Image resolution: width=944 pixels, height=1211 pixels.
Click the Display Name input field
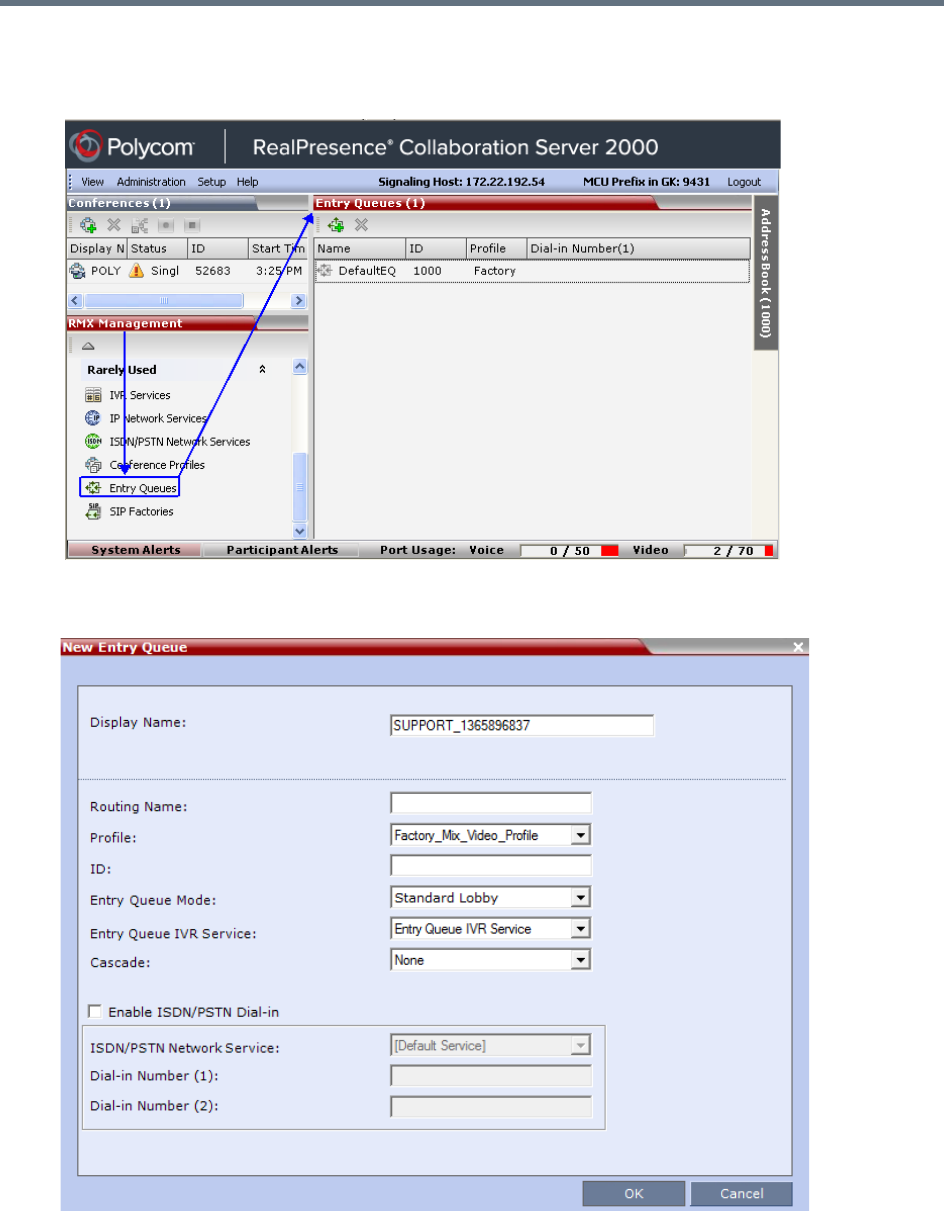point(522,725)
